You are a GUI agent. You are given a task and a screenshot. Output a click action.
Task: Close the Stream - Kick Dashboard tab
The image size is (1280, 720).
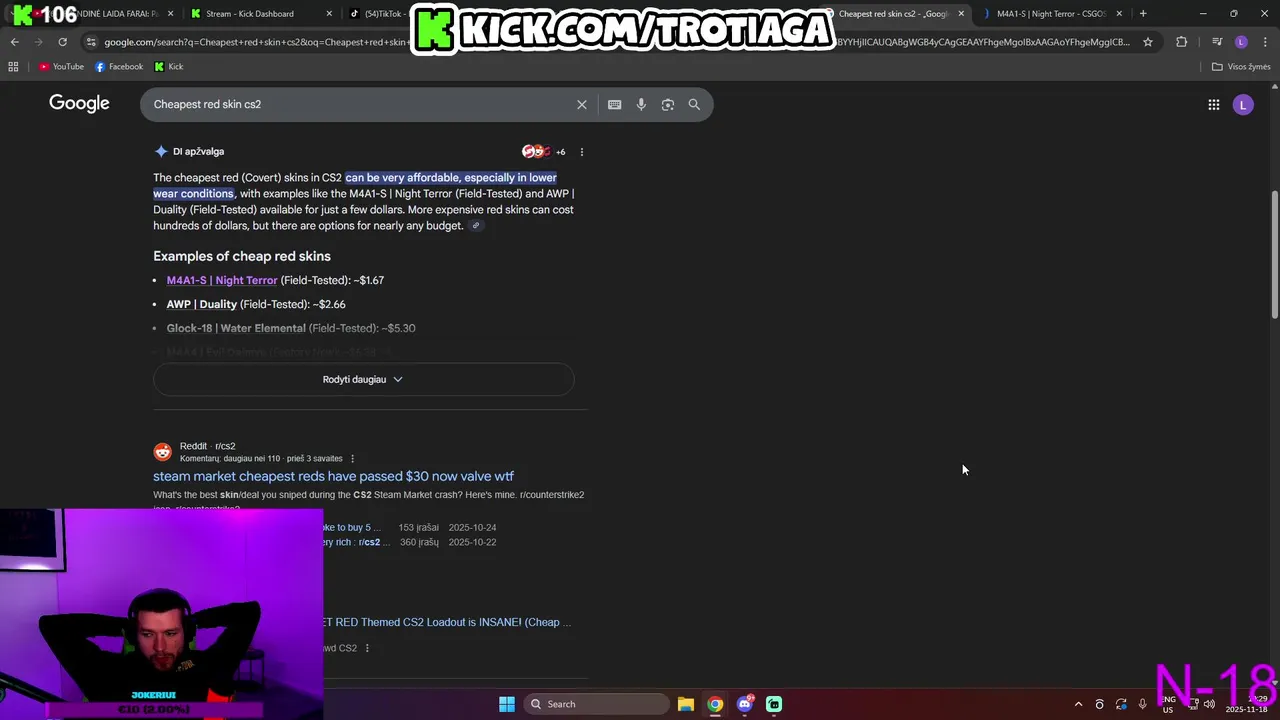[329, 14]
